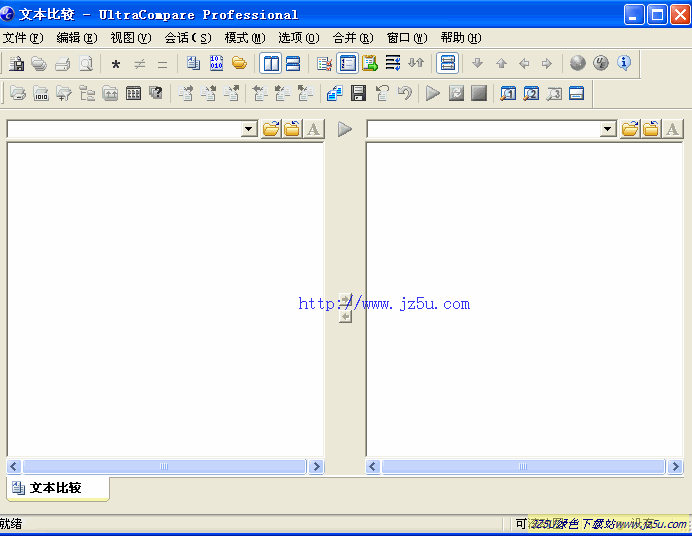Screen dimensions: 692x536
Task: Click the magnifier window 2 icon
Action: 531,94
